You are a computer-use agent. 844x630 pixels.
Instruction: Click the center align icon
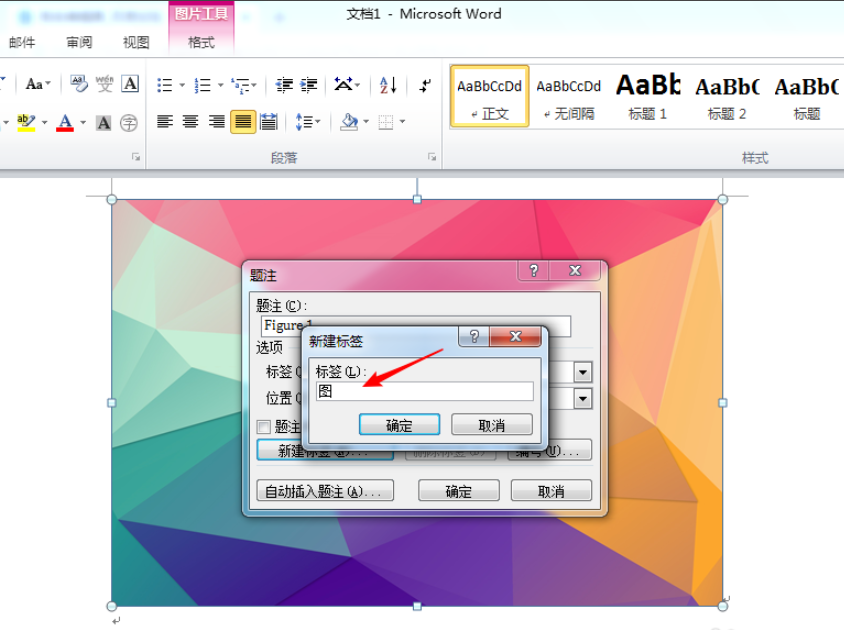[191, 122]
